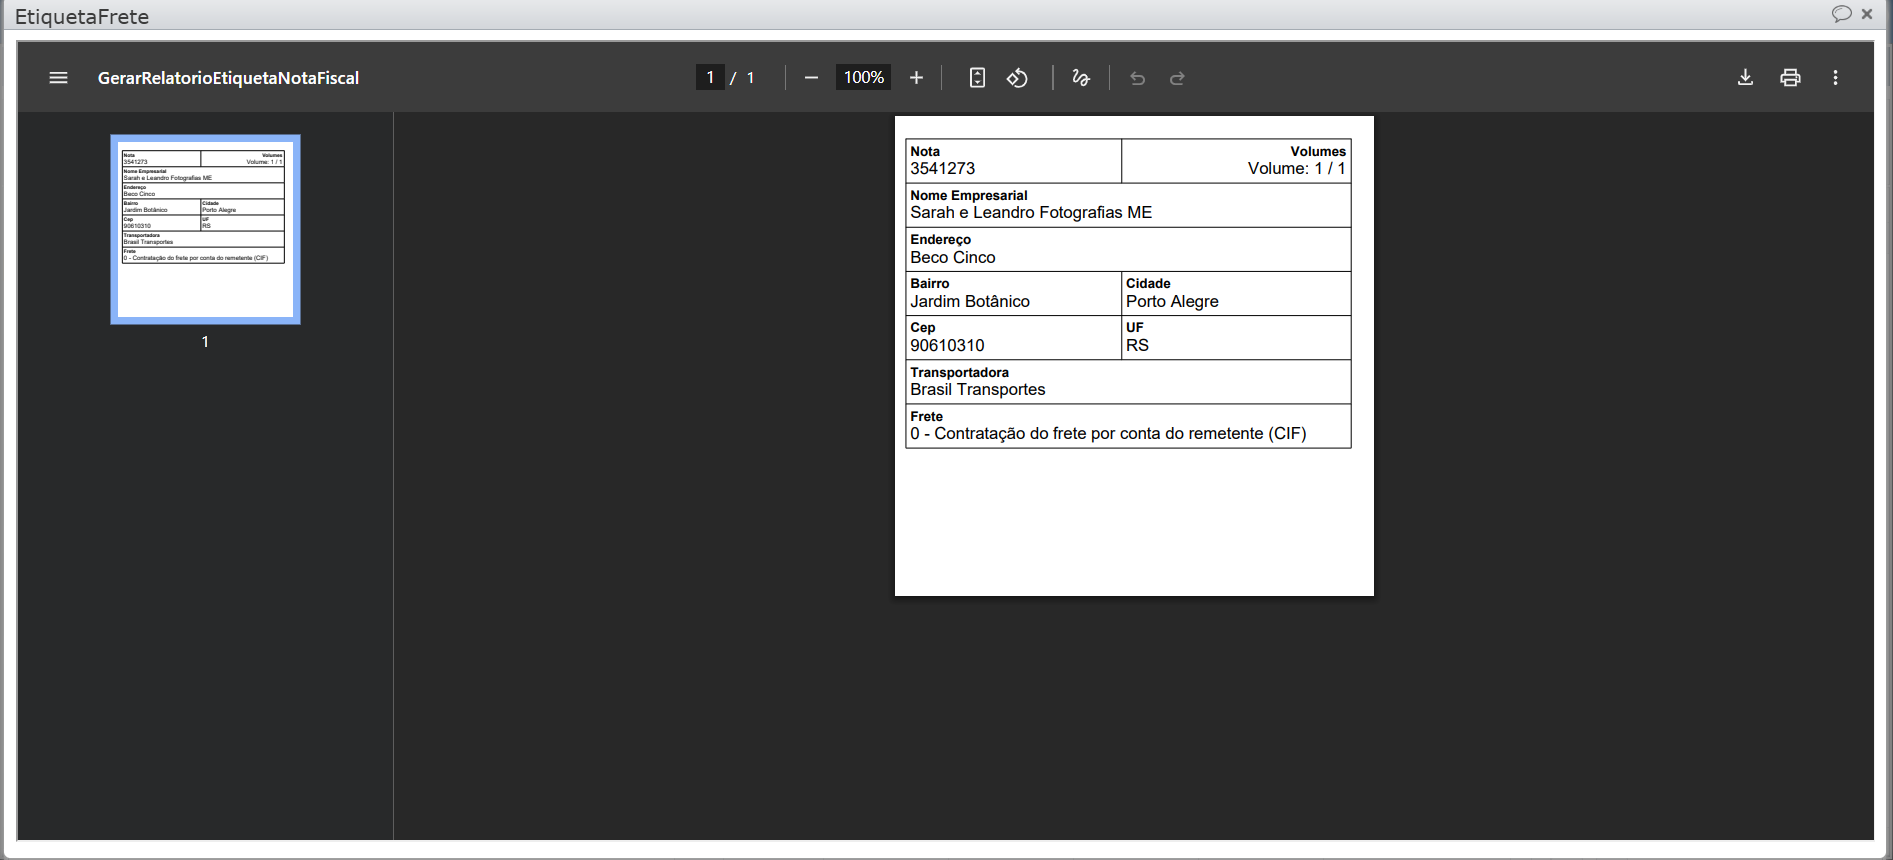Viewport: 1893px width, 860px height.
Task: Click the redo arrow in the toolbar
Action: click(x=1177, y=78)
